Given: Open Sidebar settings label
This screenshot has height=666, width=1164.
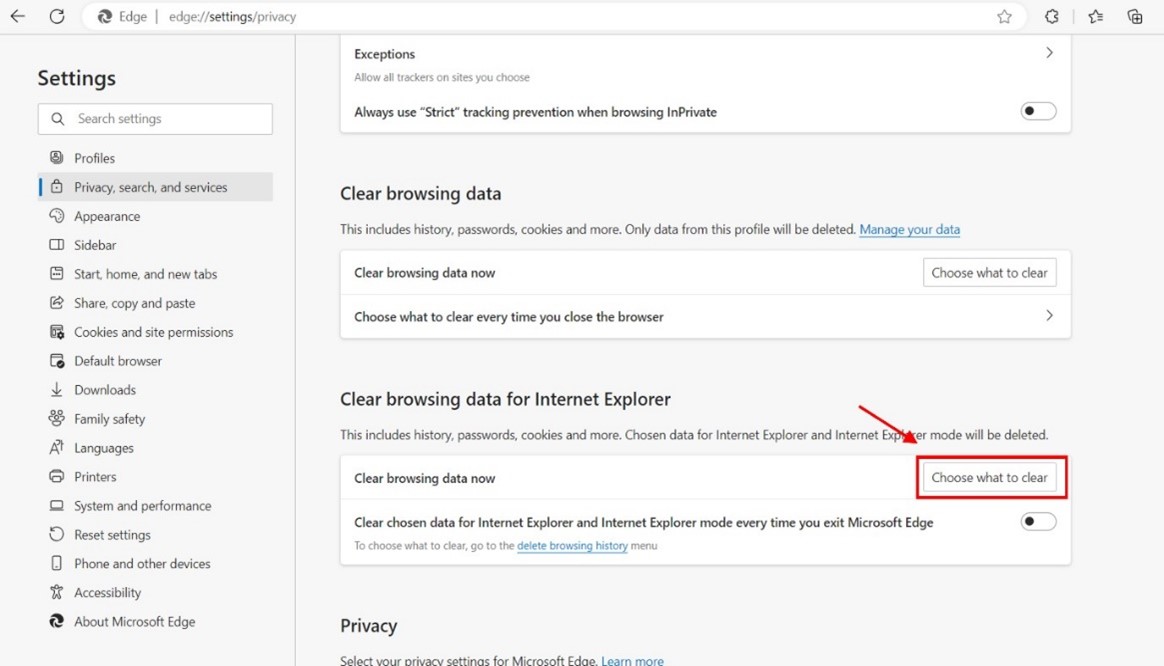Looking at the screenshot, I should pos(95,245).
